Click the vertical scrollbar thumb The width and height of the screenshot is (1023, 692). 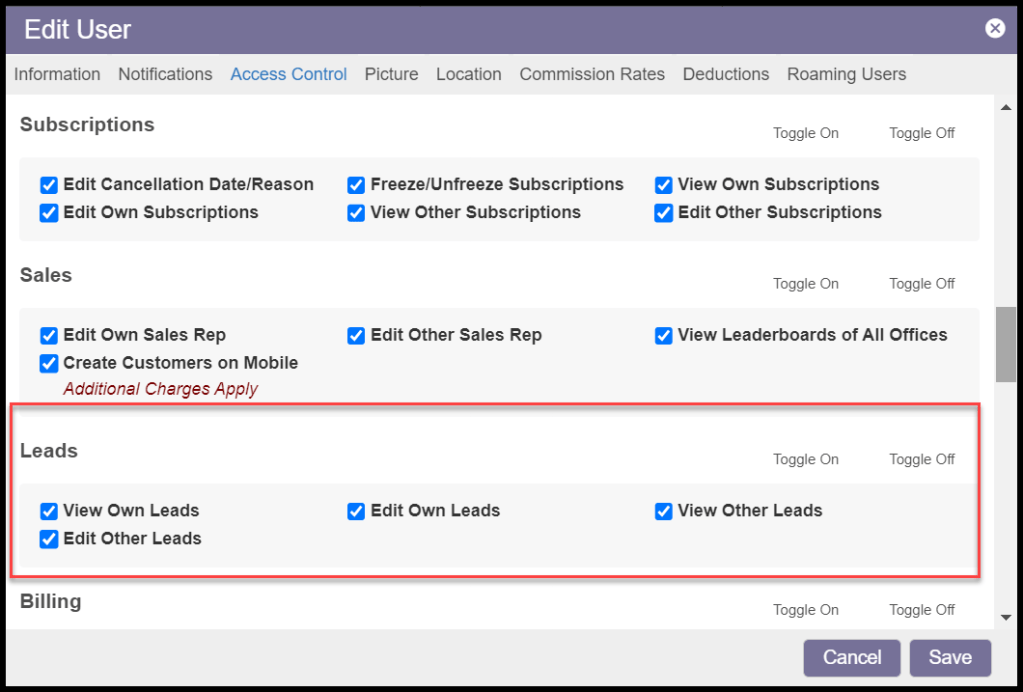1005,344
